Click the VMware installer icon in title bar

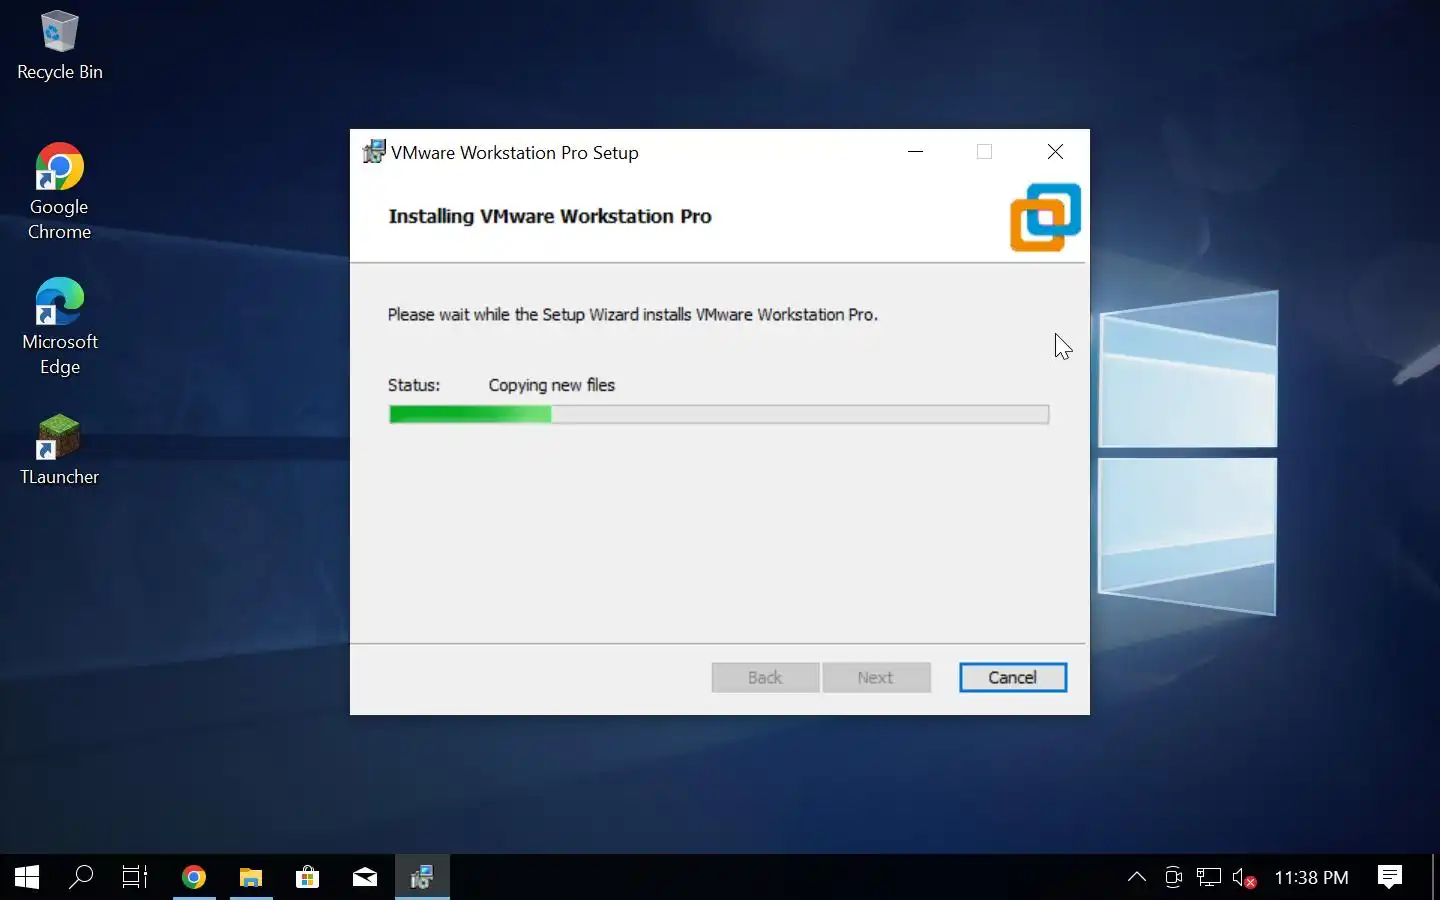374,152
